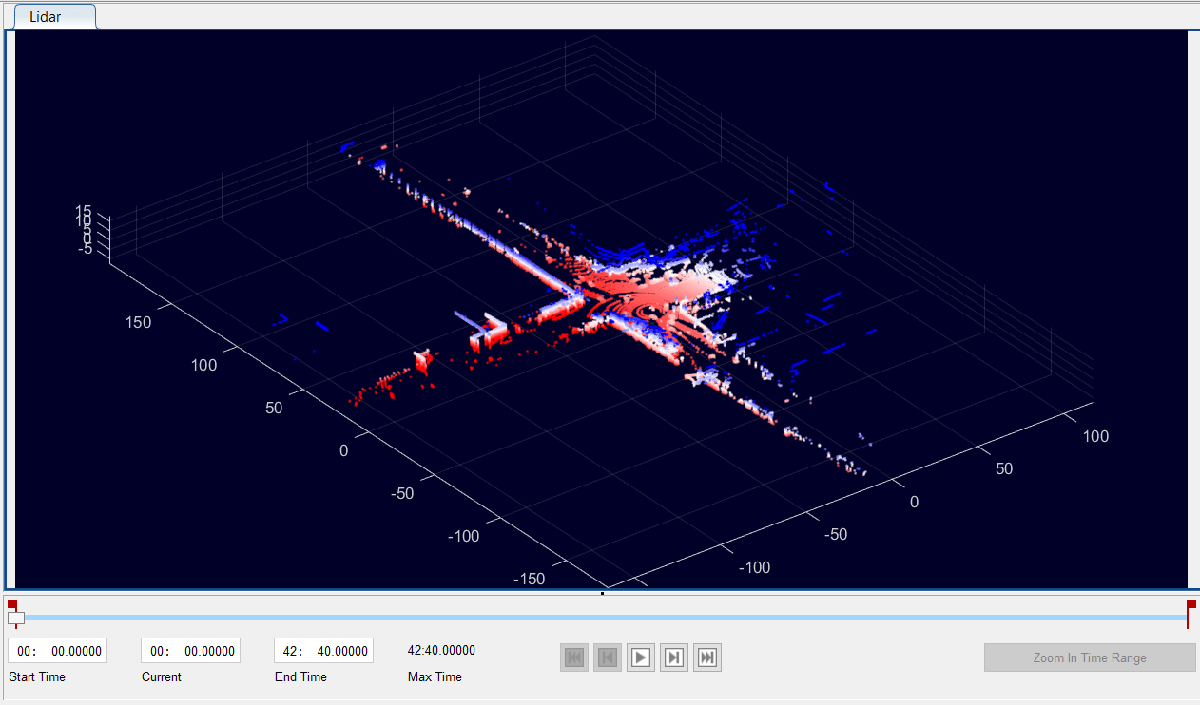Jump to the last frame
The height and width of the screenshot is (705, 1200).
point(707,657)
